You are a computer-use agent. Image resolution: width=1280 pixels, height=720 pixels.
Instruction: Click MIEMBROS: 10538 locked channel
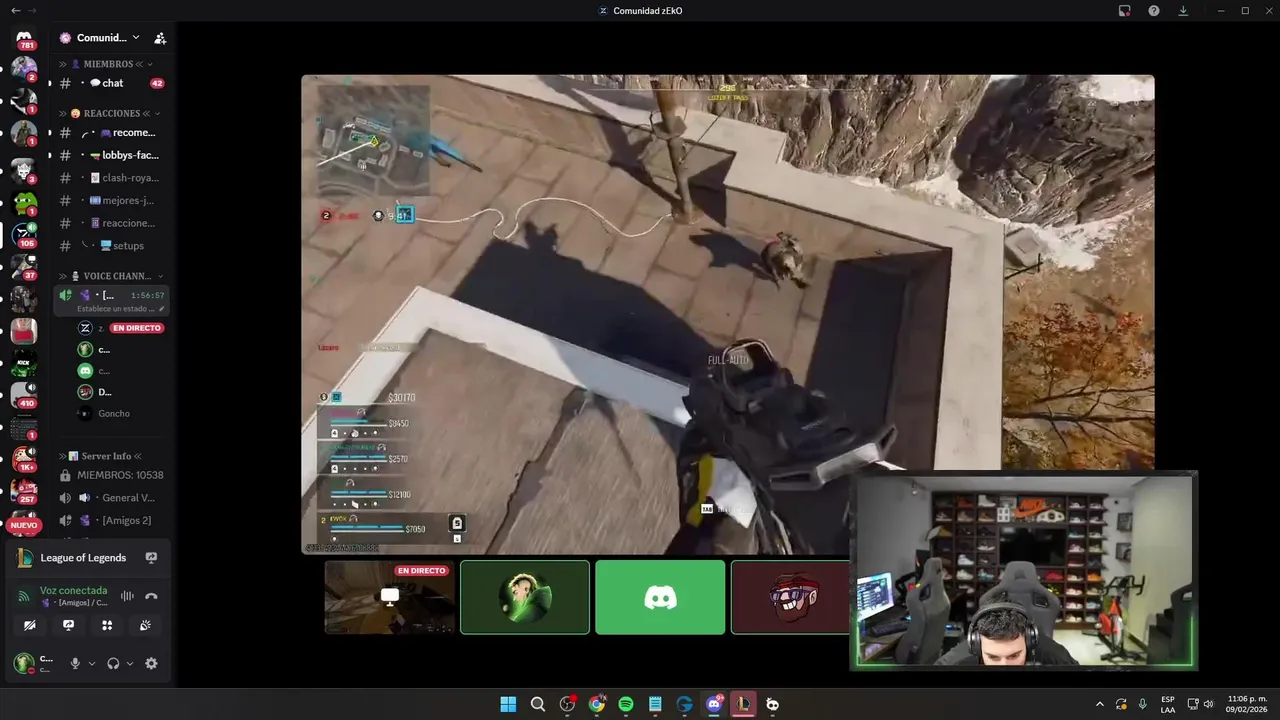[111, 475]
